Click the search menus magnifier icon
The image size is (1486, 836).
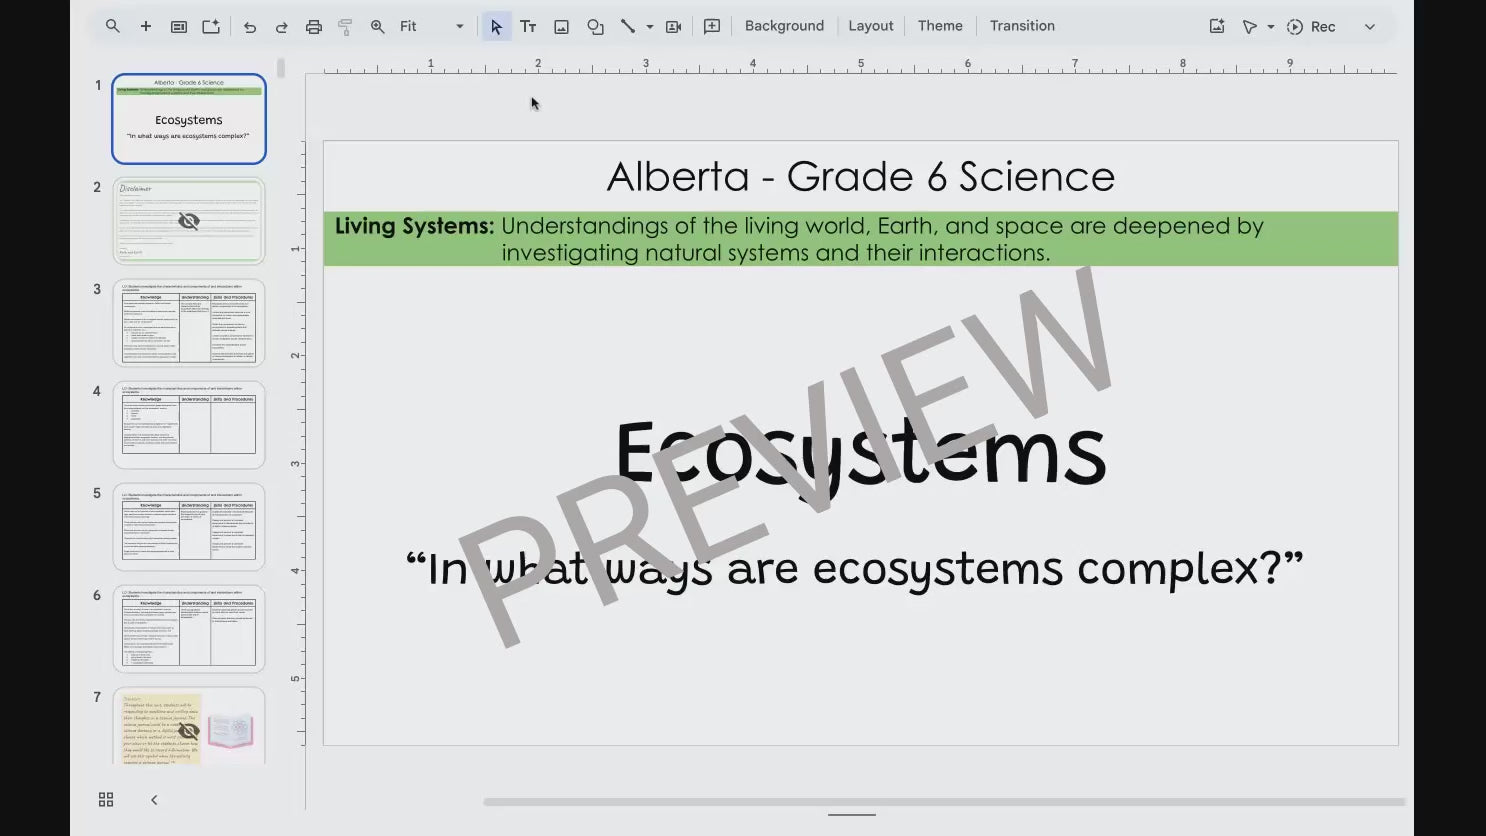click(x=113, y=26)
